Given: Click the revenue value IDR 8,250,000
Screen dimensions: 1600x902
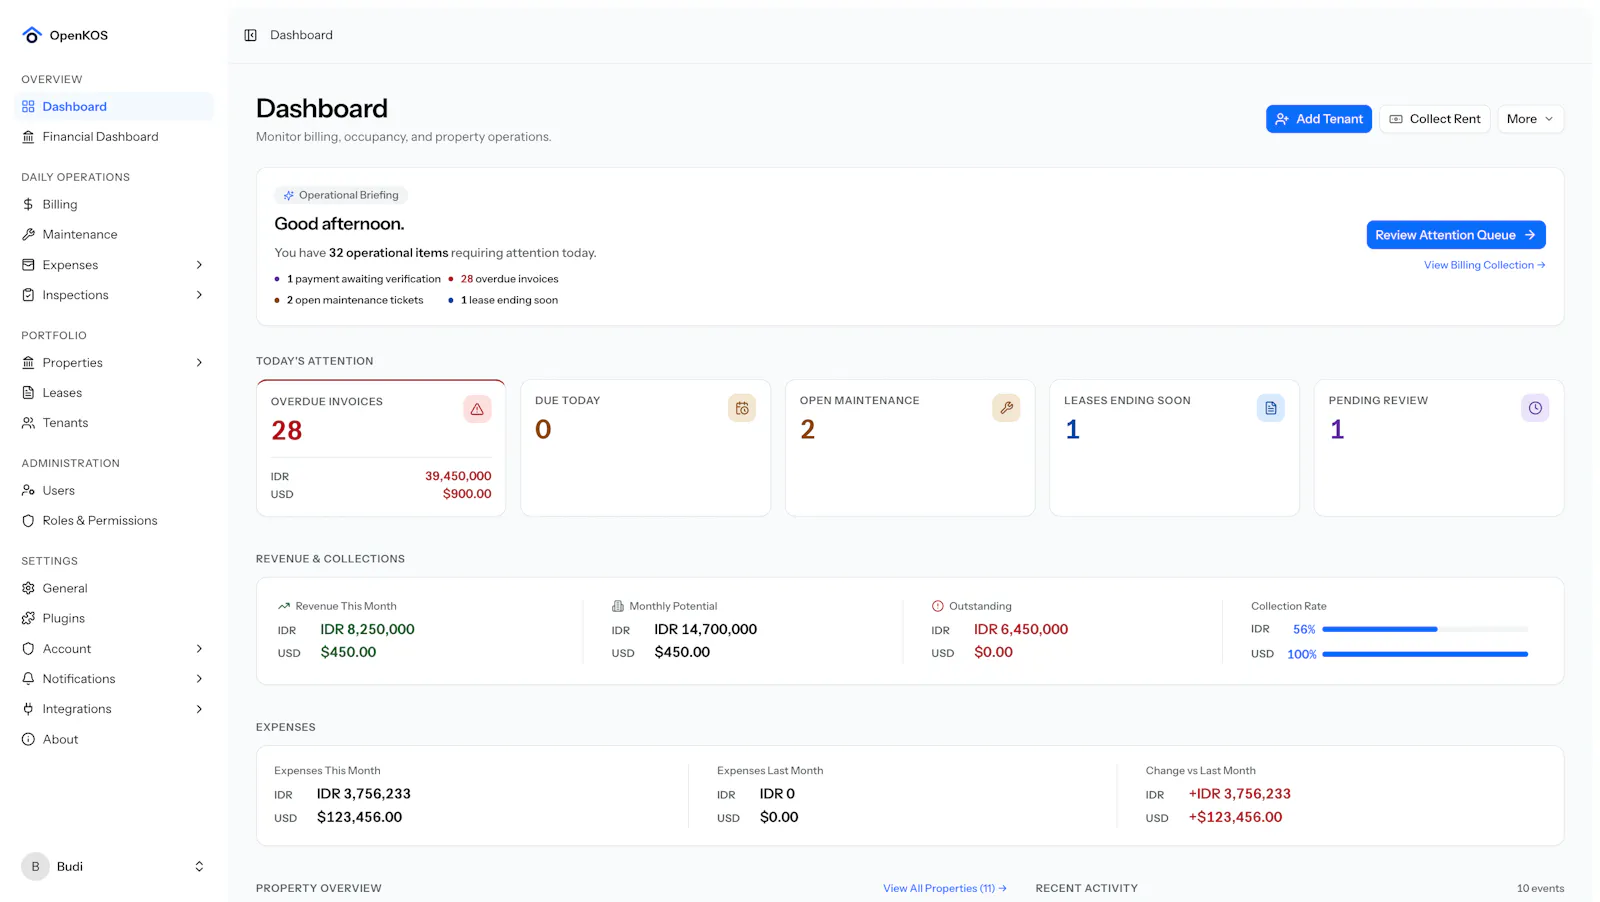Looking at the screenshot, I should (x=367, y=630).
